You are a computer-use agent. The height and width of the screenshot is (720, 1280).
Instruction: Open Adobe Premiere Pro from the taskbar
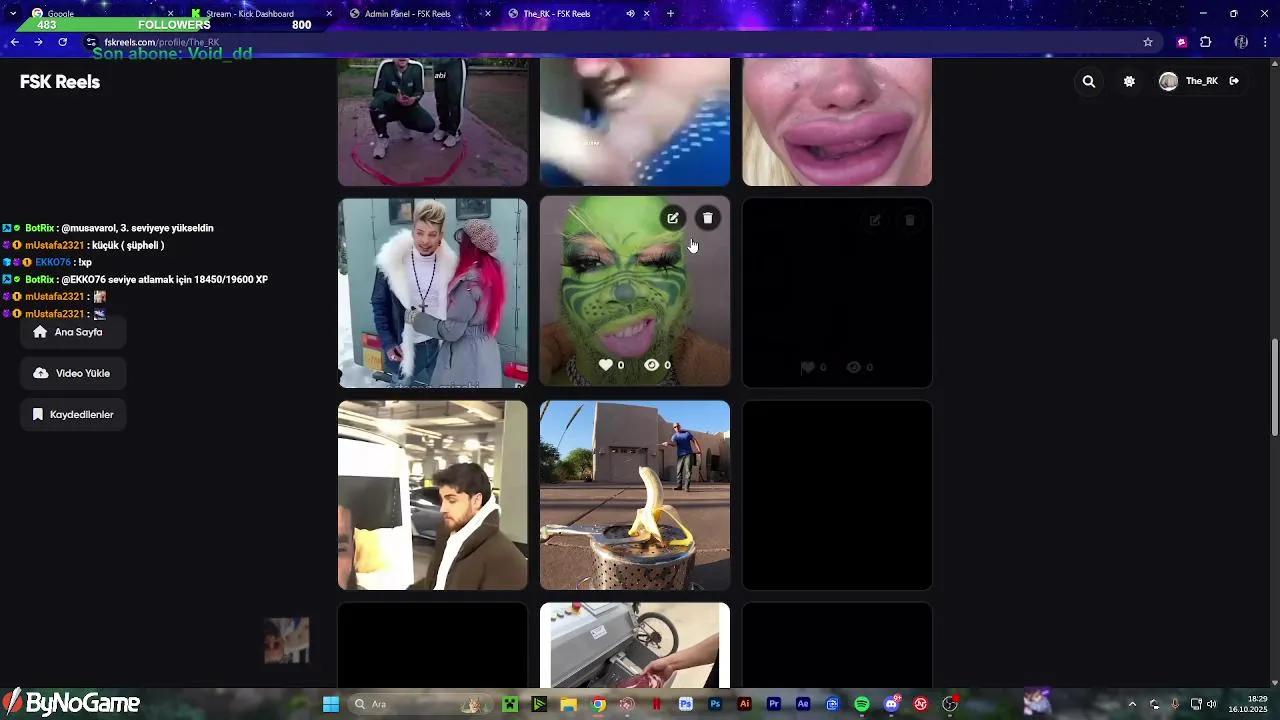point(774,704)
